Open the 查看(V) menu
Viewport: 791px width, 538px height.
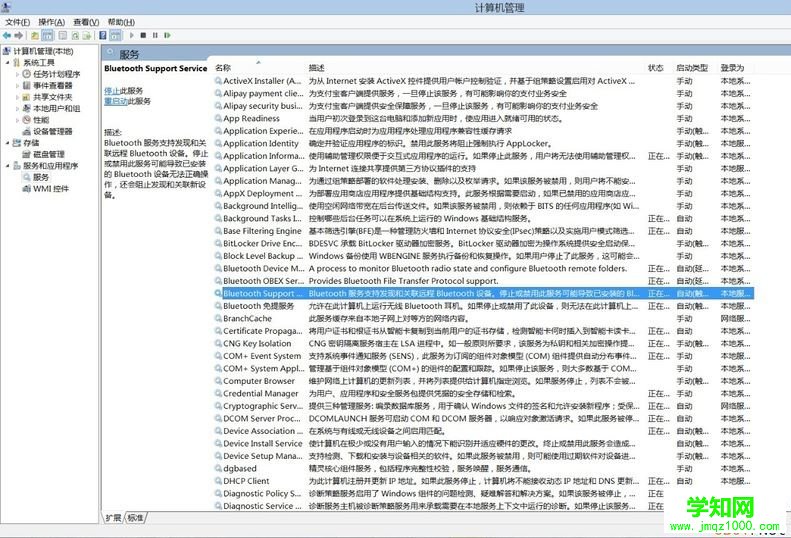(x=86, y=22)
